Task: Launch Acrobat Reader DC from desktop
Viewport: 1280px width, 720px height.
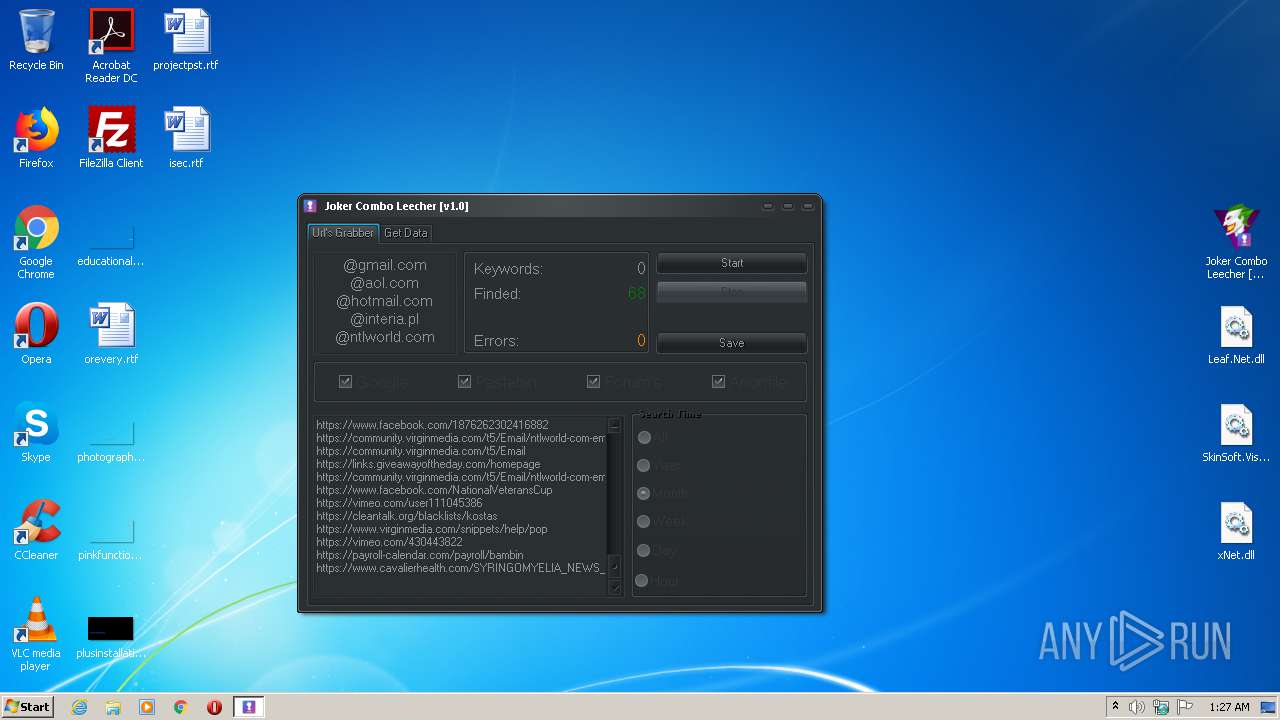Action: 111,46
